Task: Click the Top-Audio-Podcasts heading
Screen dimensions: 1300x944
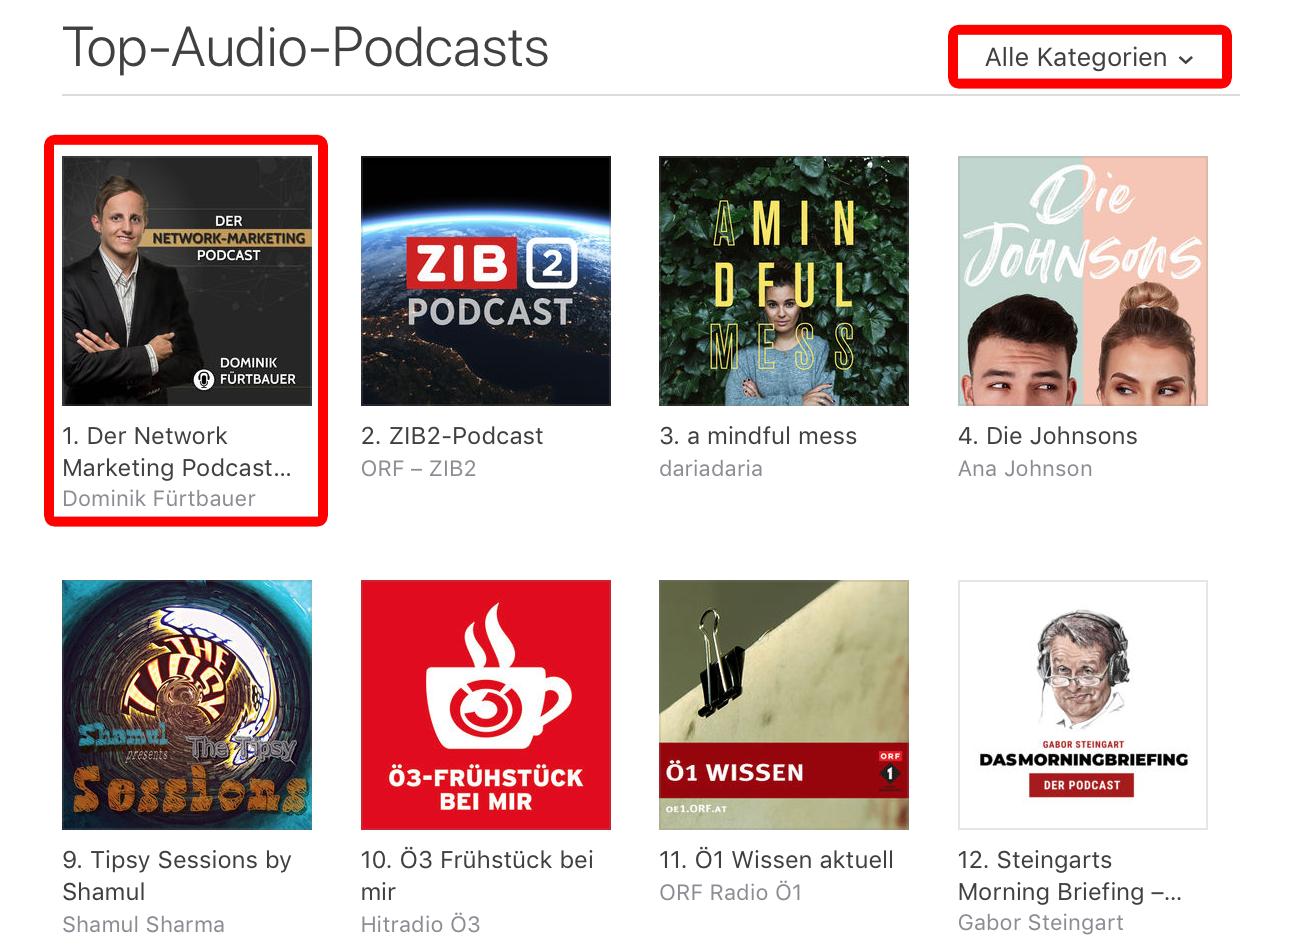Action: [306, 48]
